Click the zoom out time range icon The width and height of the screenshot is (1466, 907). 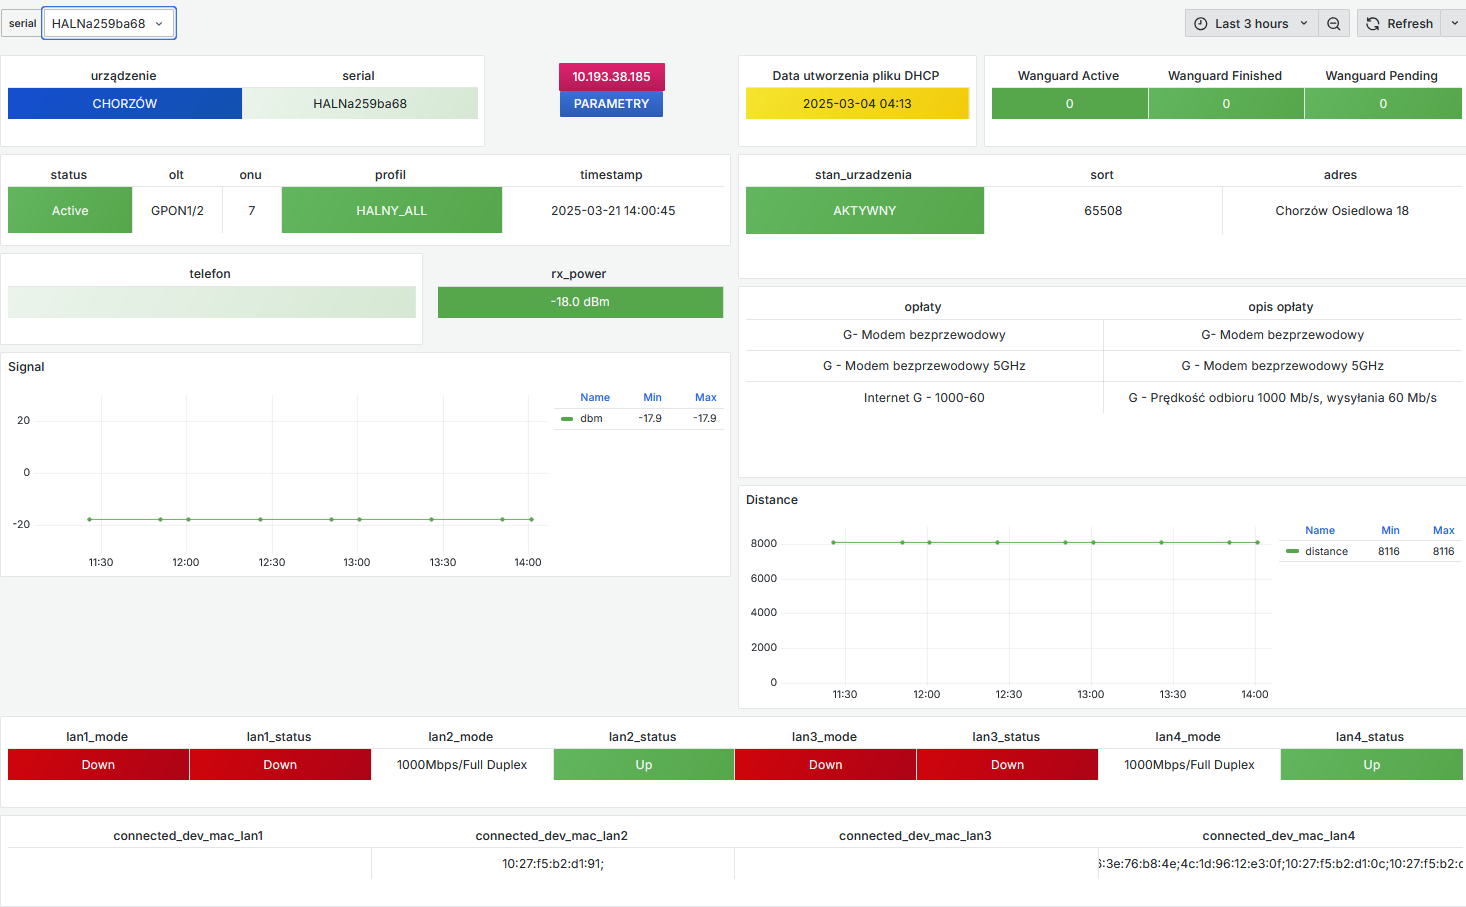(x=1333, y=24)
